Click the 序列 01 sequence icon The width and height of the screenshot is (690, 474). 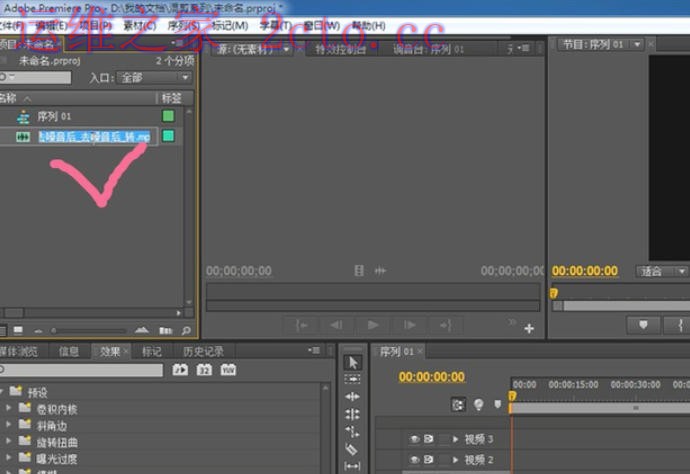[23, 117]
